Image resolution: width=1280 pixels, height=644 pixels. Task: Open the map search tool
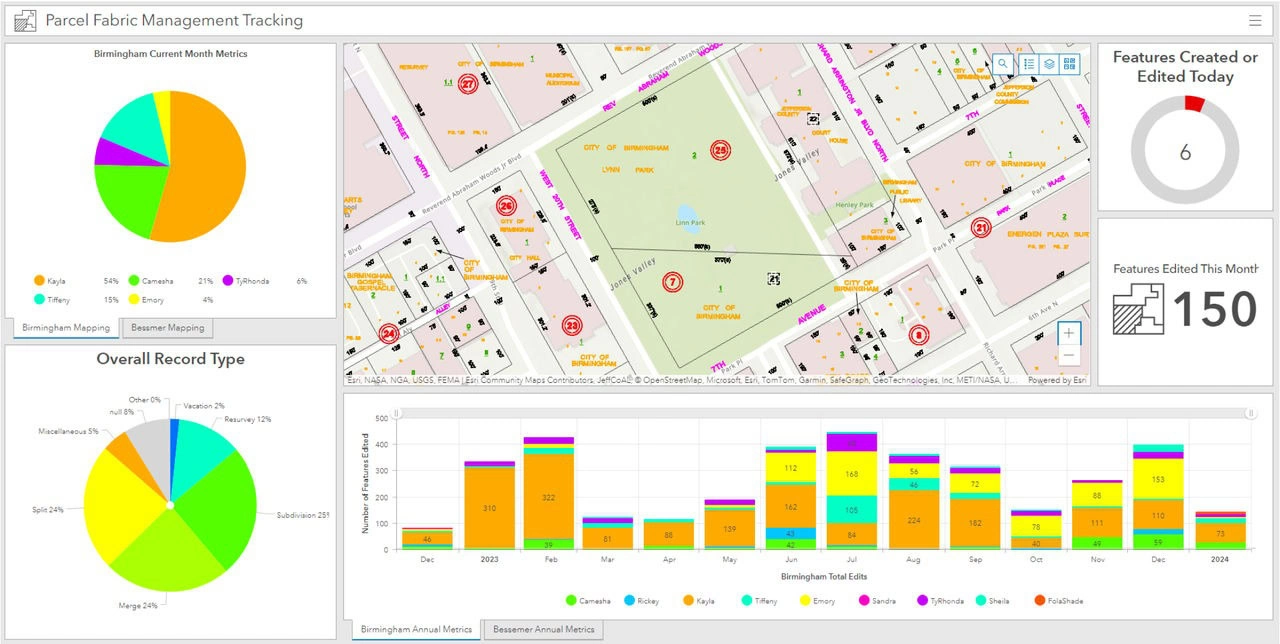click(x=1003, y=63)
